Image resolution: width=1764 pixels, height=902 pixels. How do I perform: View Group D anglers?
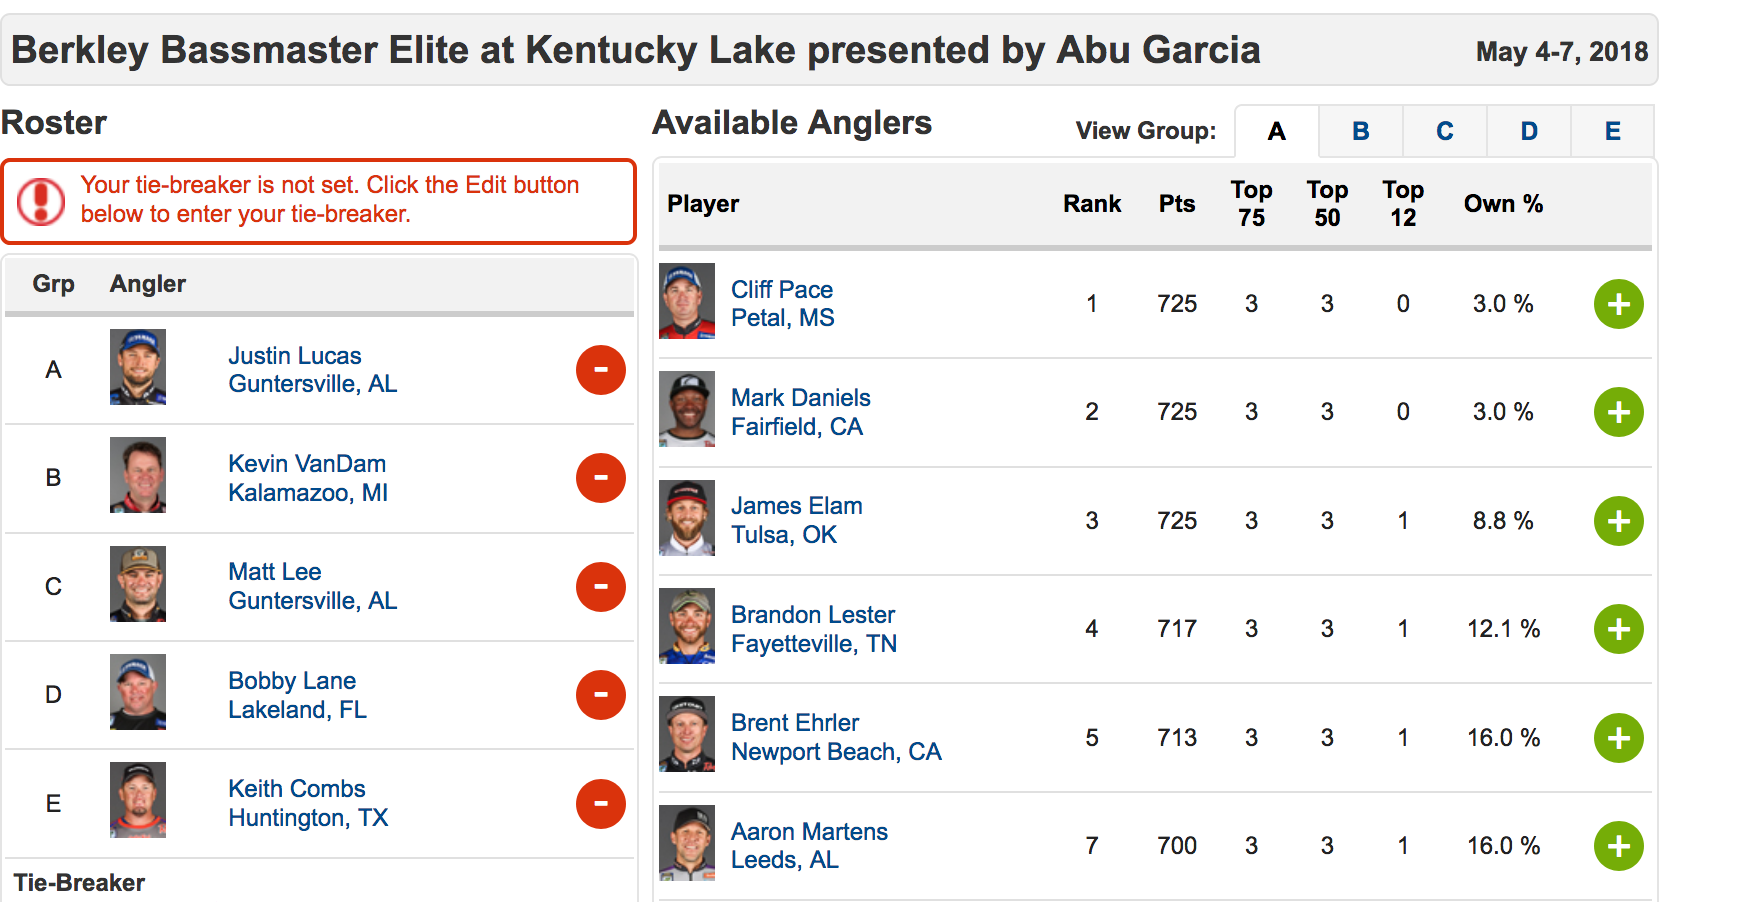(1528, 131)
